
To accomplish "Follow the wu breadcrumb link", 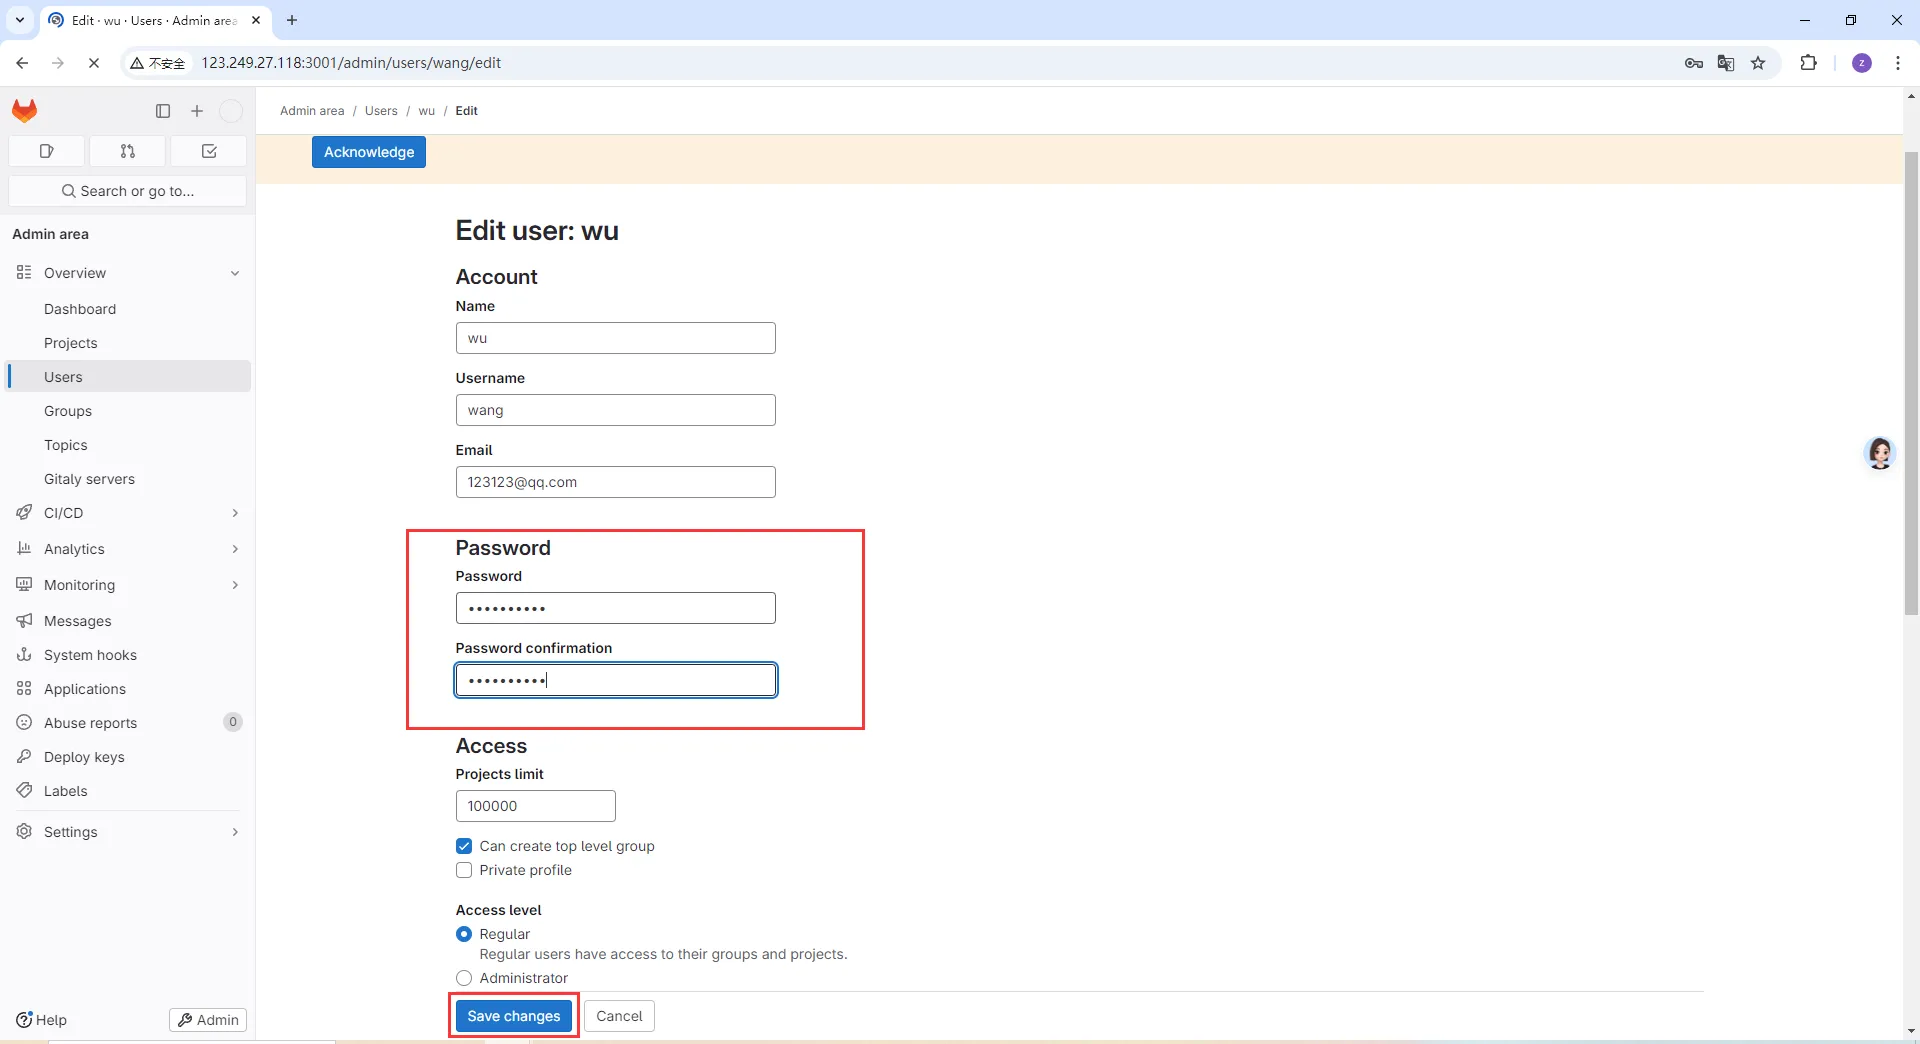I will pyautogui.click(x=427, y=111).
